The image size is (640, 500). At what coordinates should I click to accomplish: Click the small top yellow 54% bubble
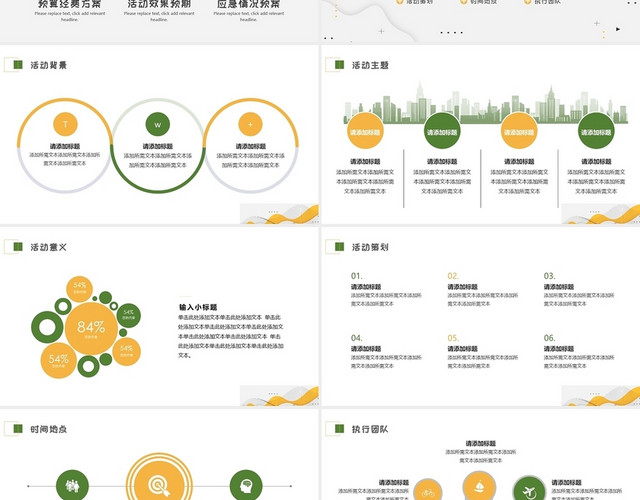click(80, 289)
